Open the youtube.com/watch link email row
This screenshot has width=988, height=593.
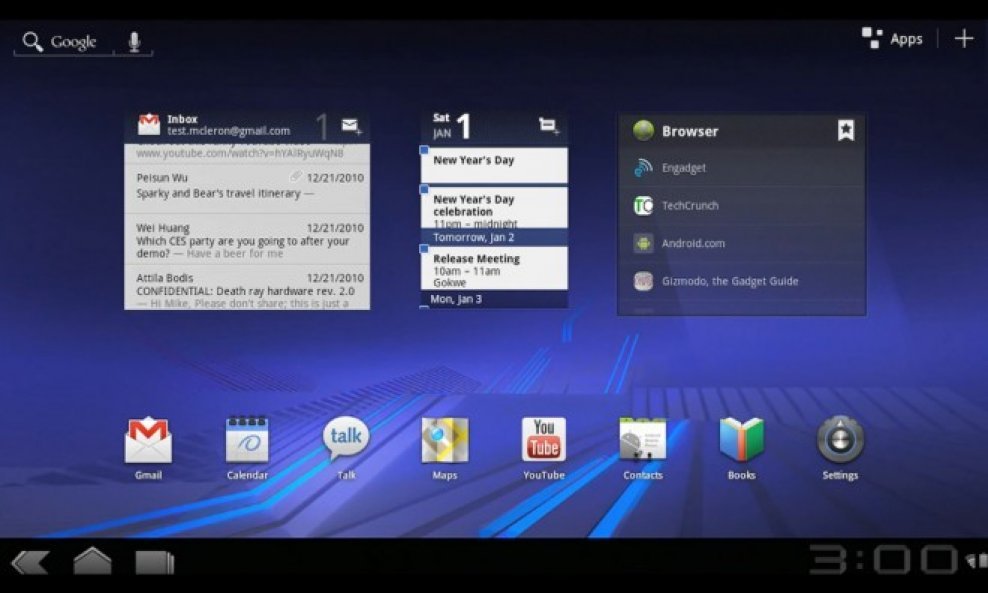247,153
